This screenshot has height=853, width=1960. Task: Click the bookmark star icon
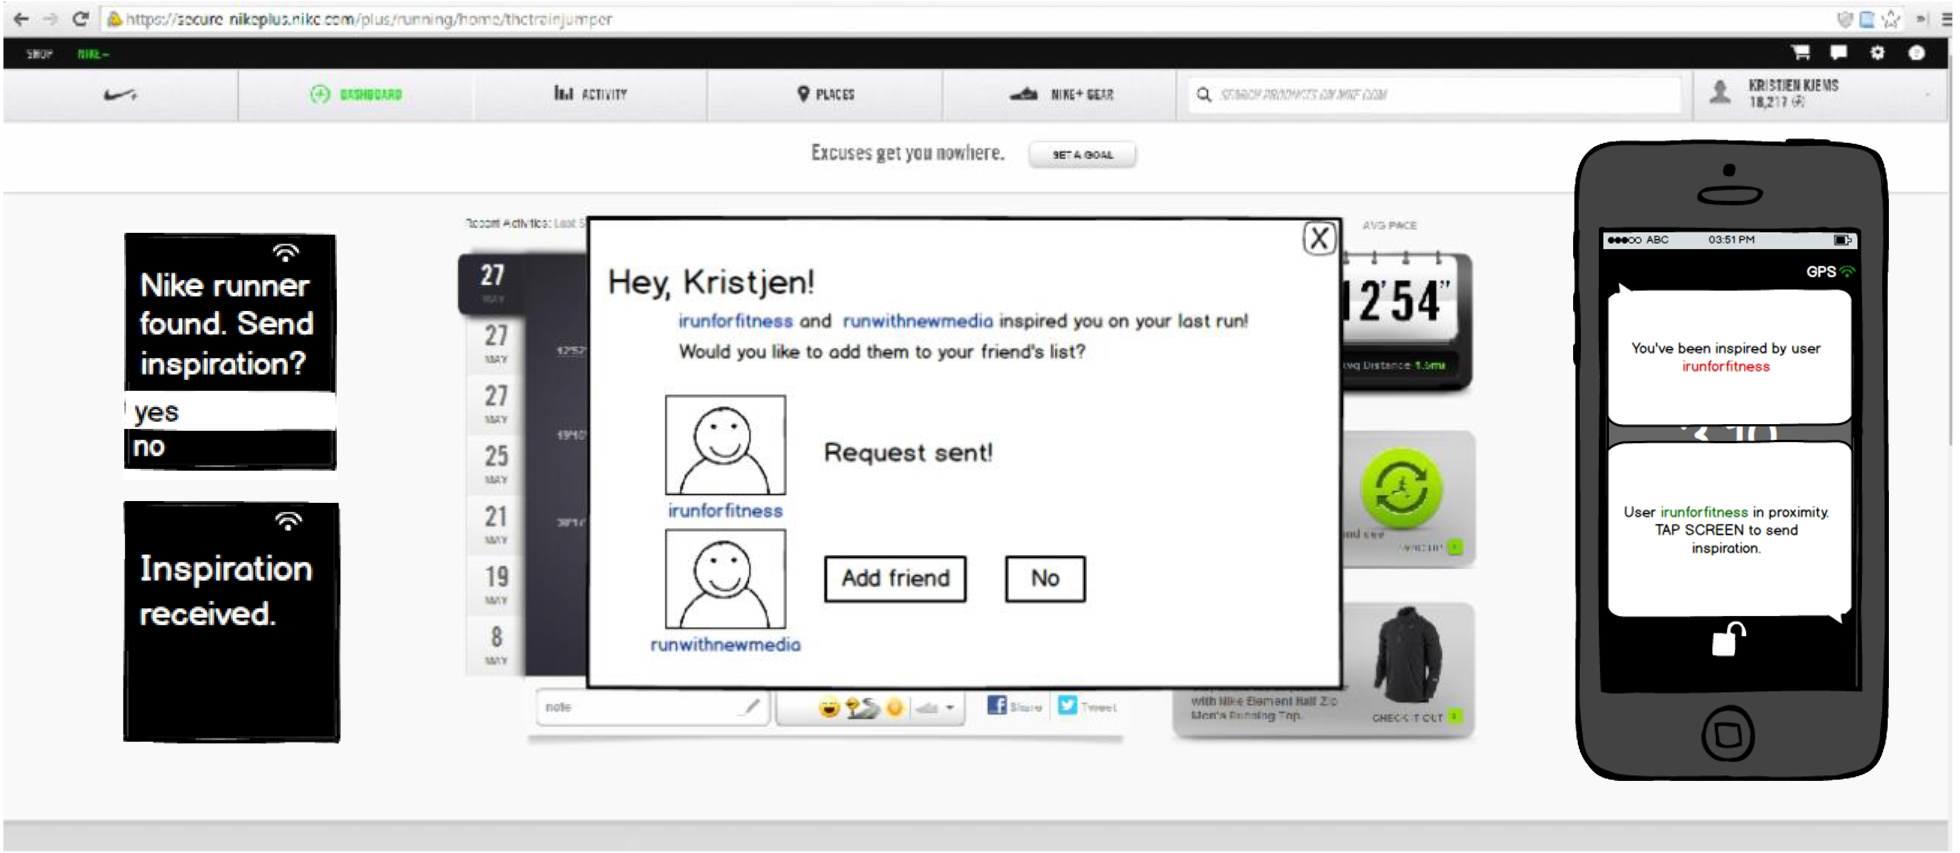[x=1890, y=19]
